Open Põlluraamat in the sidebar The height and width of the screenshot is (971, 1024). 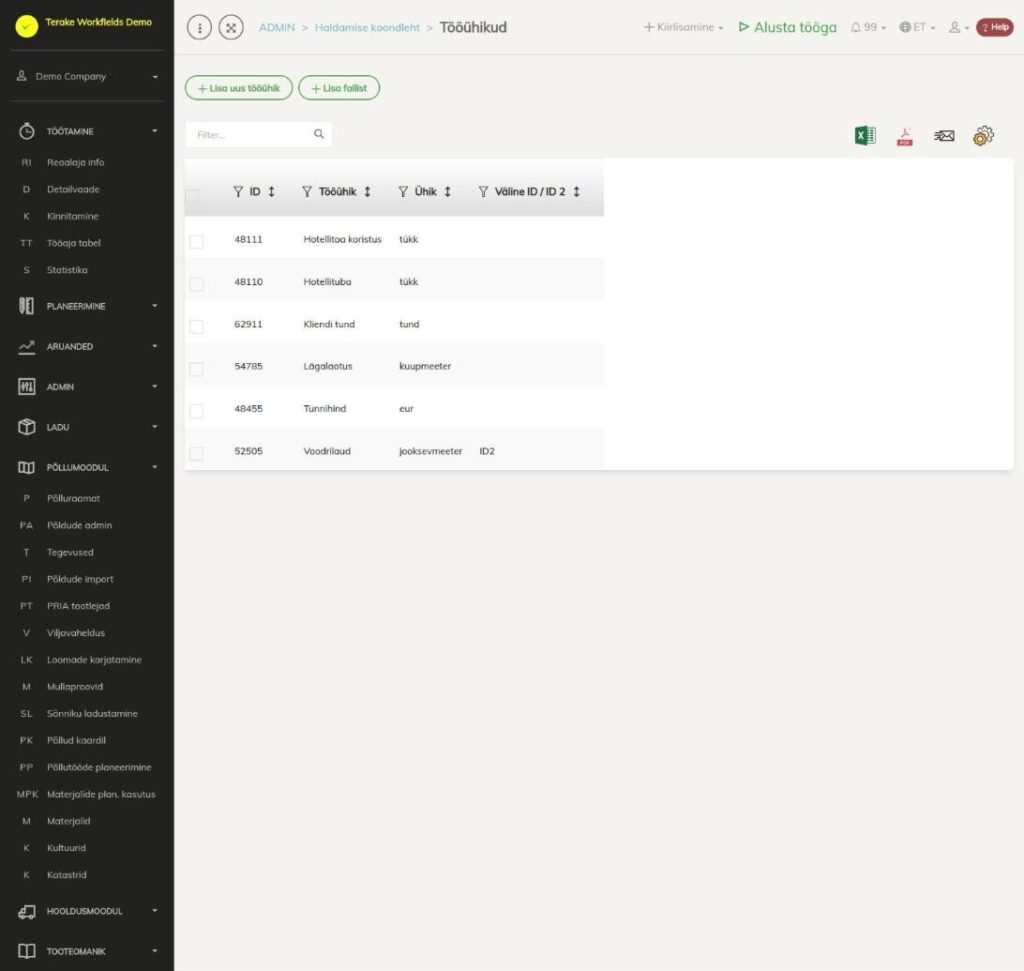[73, 498]
